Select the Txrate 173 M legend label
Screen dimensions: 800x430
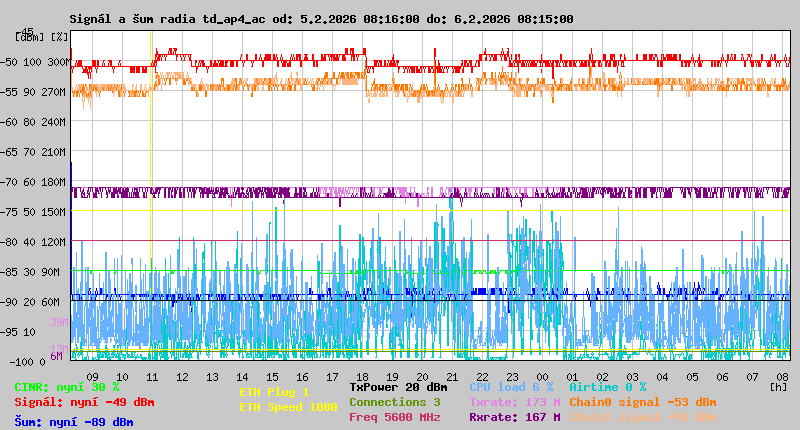[514, 402]
